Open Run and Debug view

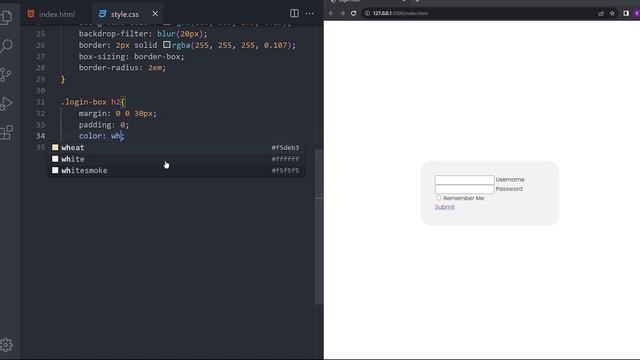click(7, 104)
